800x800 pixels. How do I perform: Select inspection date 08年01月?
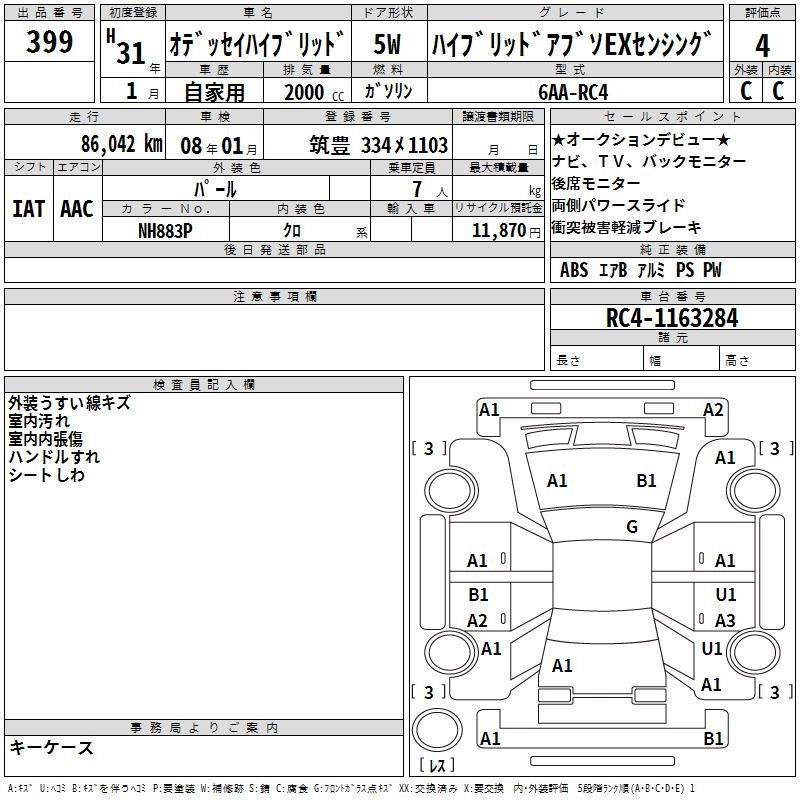tap(219, 146)
